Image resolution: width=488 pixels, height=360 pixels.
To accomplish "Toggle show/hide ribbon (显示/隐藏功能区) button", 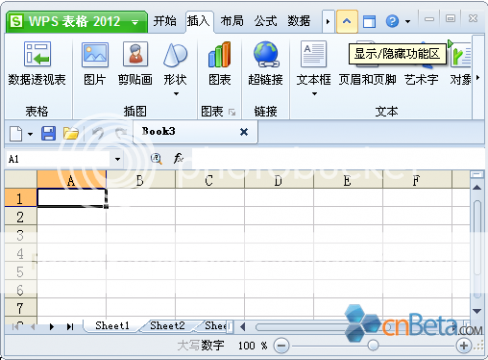I will click(347, 21).
